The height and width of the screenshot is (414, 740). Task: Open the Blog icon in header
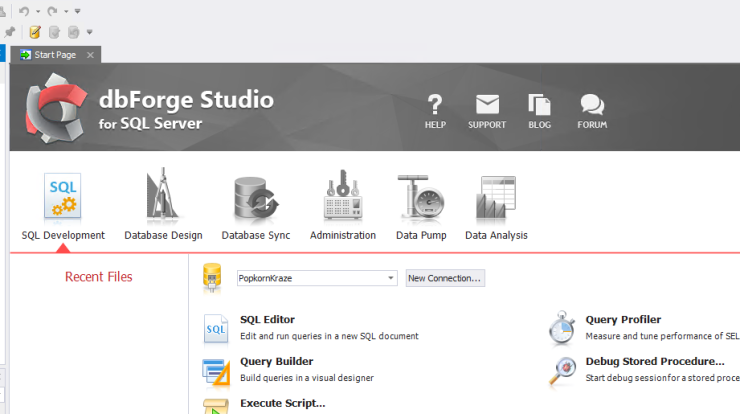[x=539, y=104]
